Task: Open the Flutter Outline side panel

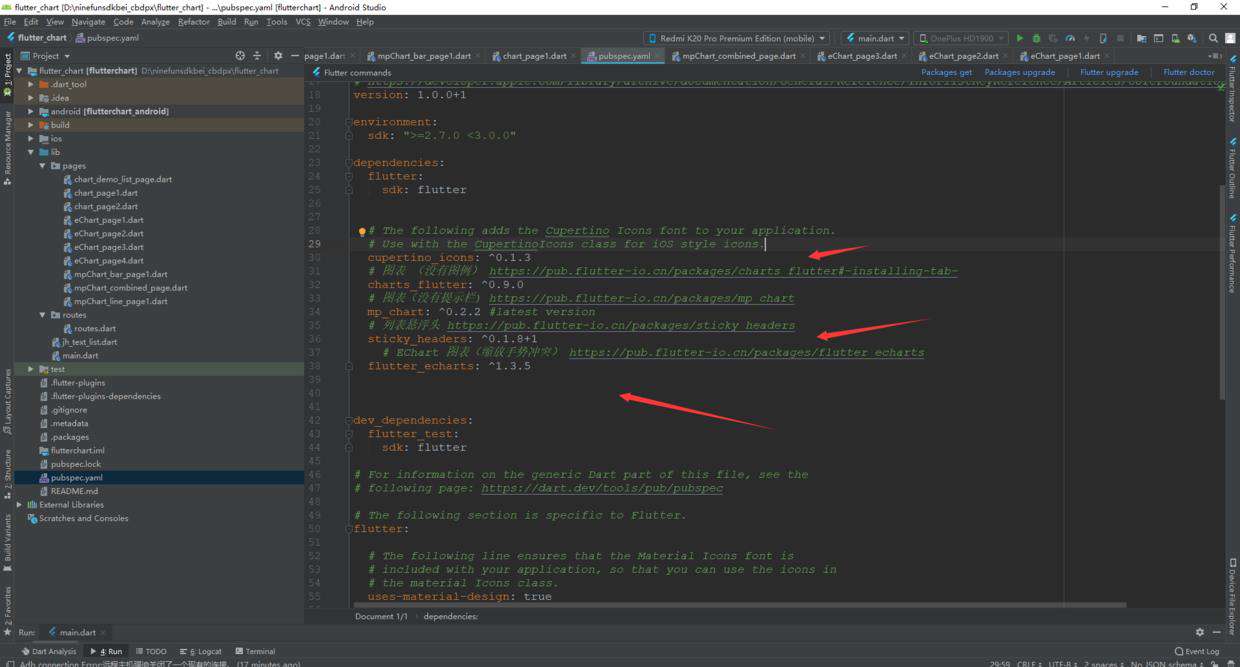Action: [x=1232, y=169]
